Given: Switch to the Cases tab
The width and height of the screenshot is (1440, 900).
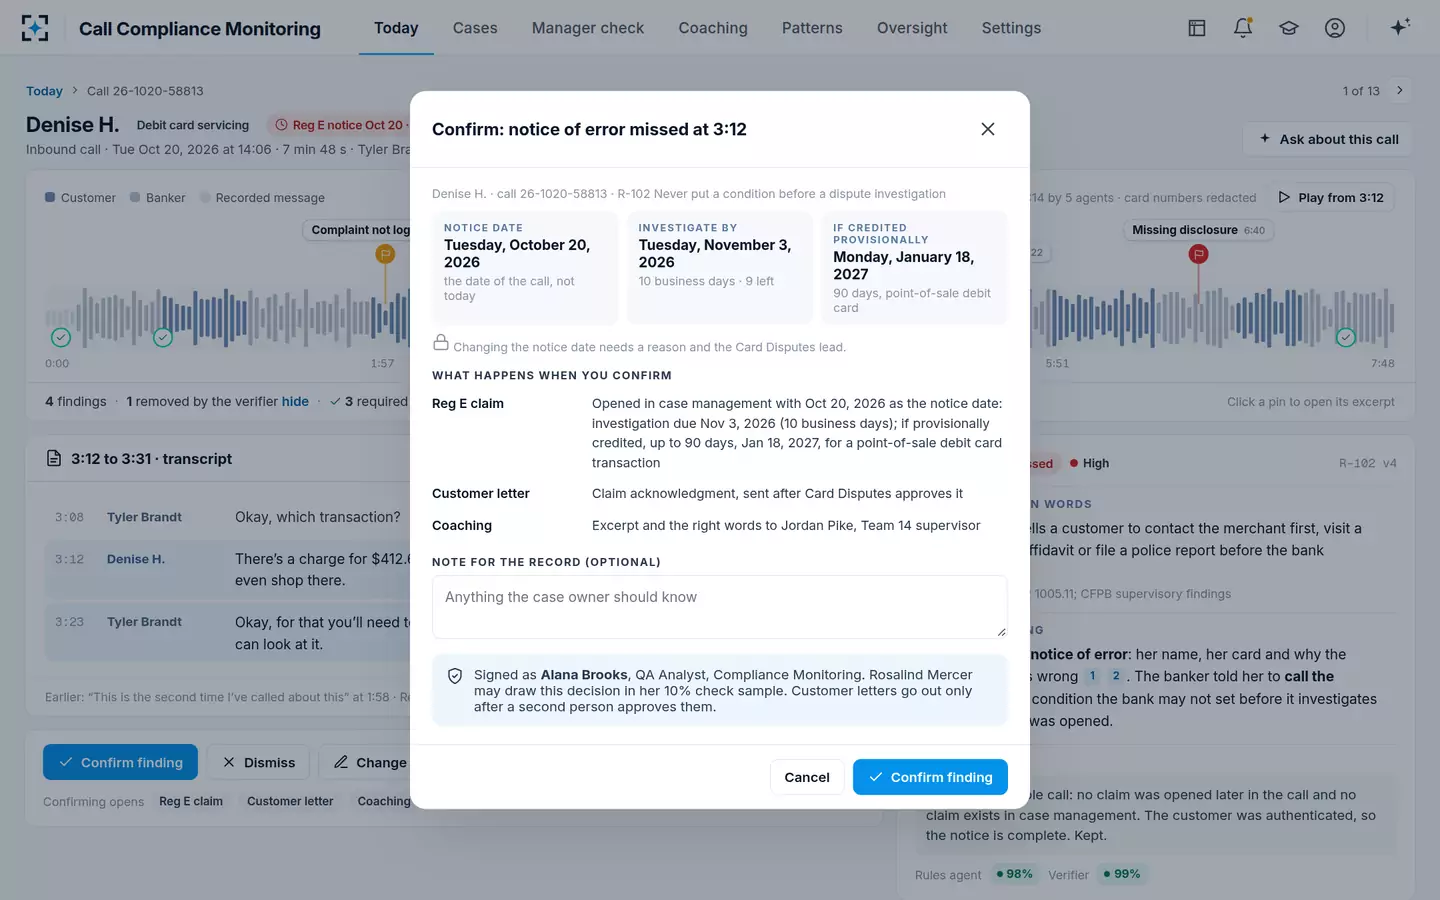Looking at the screenshot, I should click(x=475, y=28).
